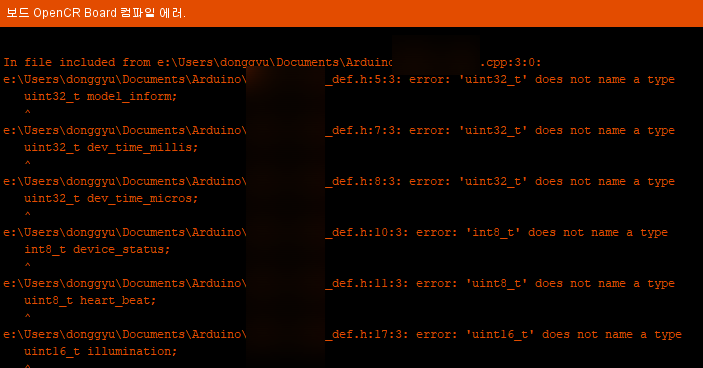Click the 'uint16_t illumination;' code line
The width and height of the screenshot is (703, 368).
click(101, 351)
